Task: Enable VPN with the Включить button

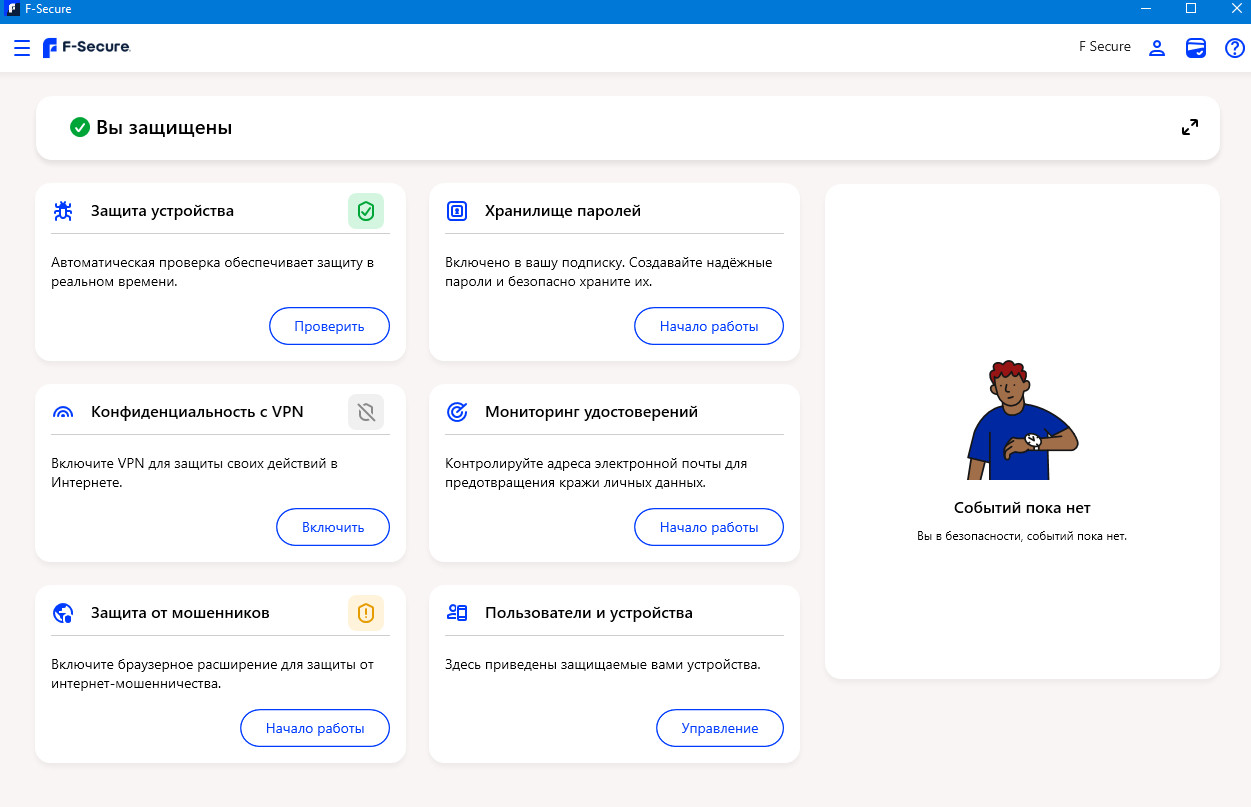Action: (x=333, y=527)
